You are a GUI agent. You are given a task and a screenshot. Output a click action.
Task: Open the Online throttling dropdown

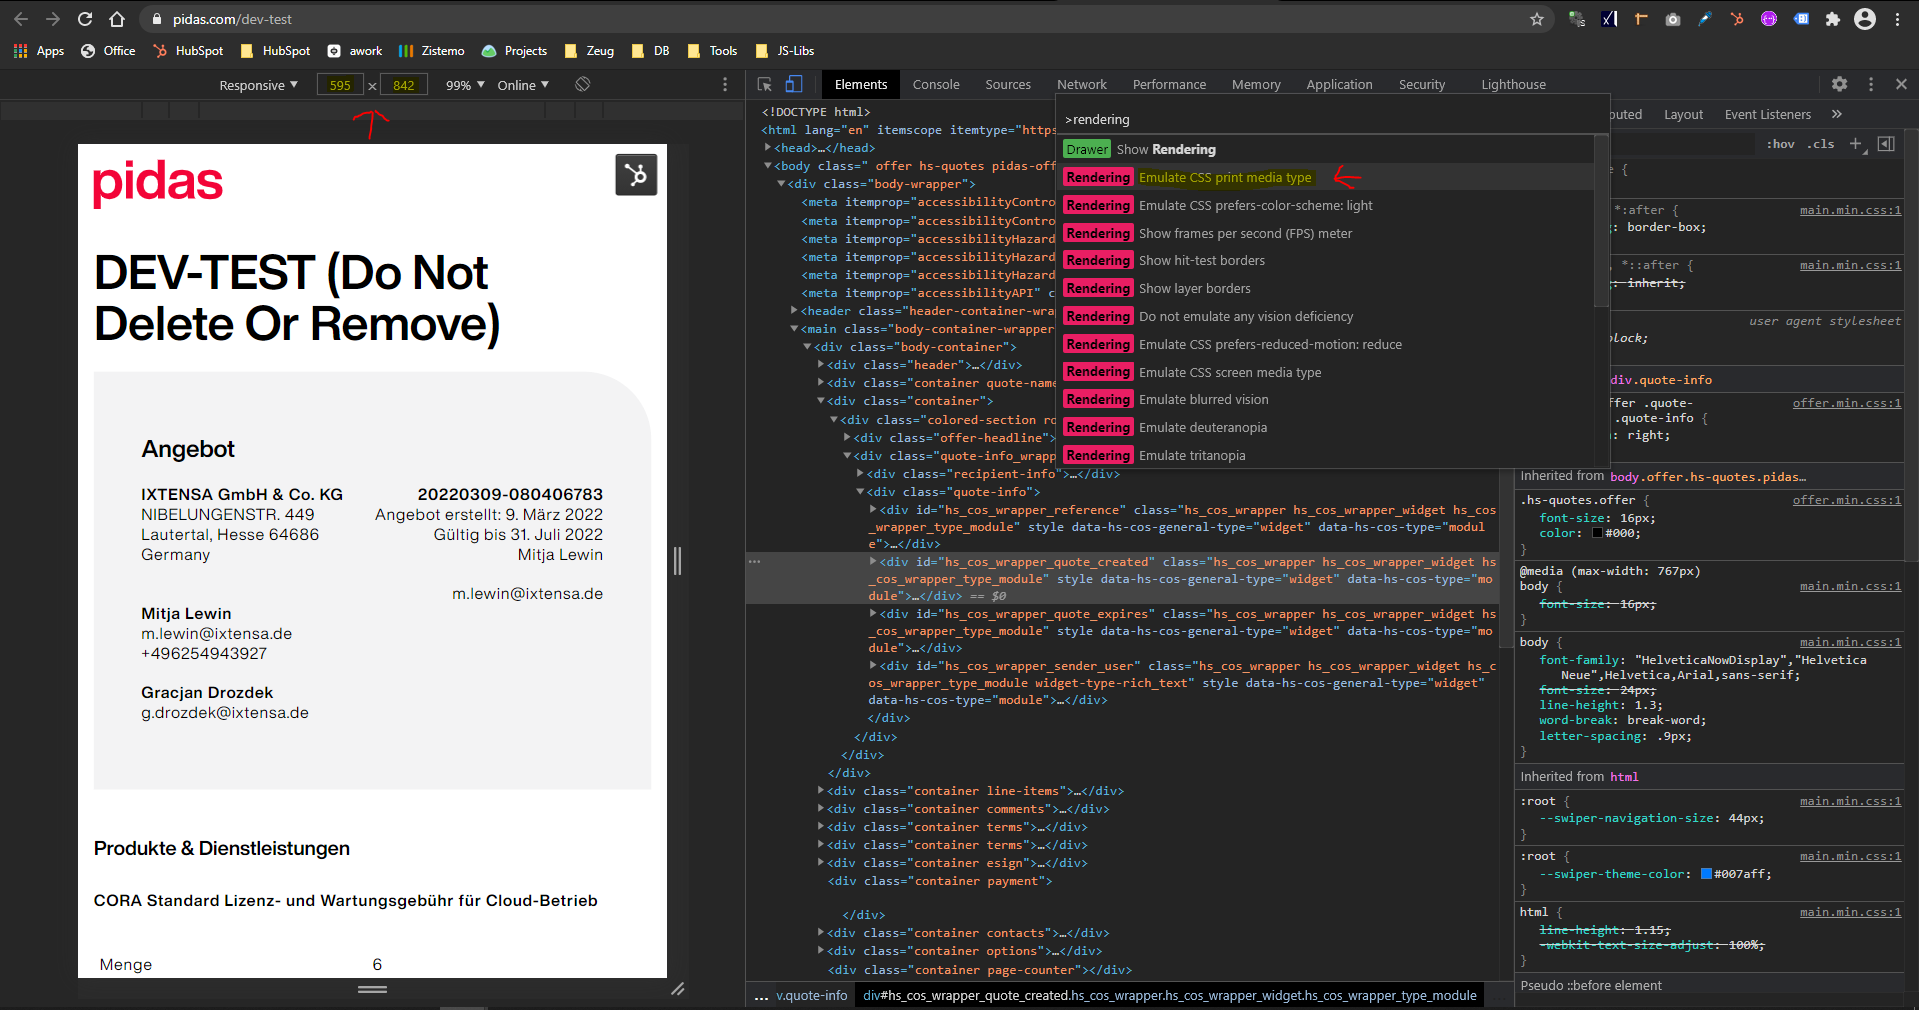(523, 85)
